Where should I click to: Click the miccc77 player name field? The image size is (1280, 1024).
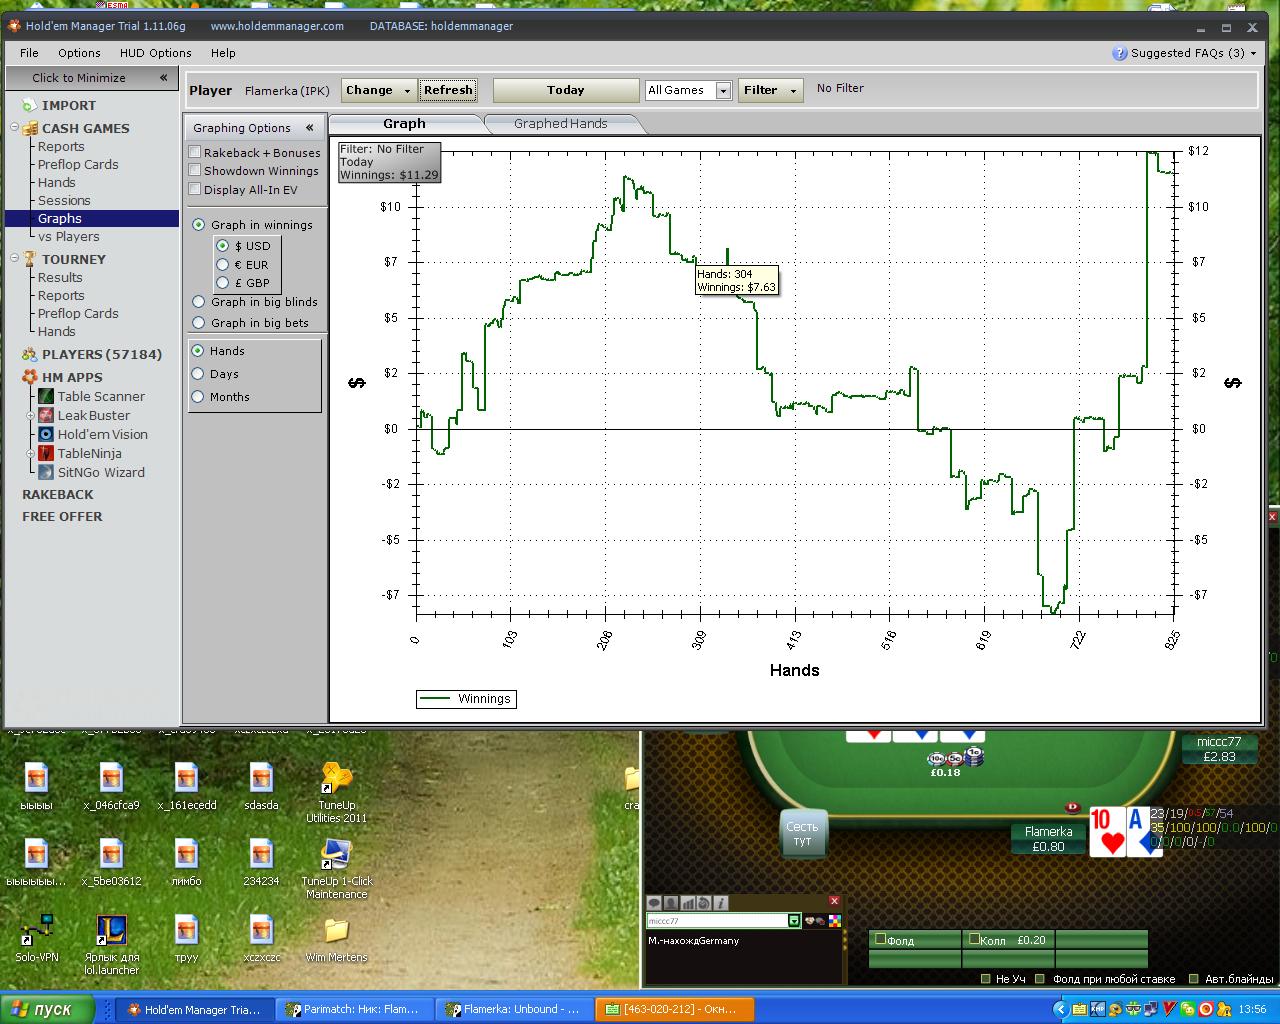[x=717, y=921]
